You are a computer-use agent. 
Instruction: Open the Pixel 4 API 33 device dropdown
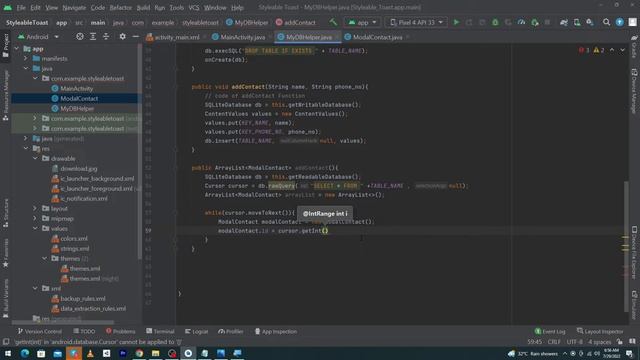[416, 22]
